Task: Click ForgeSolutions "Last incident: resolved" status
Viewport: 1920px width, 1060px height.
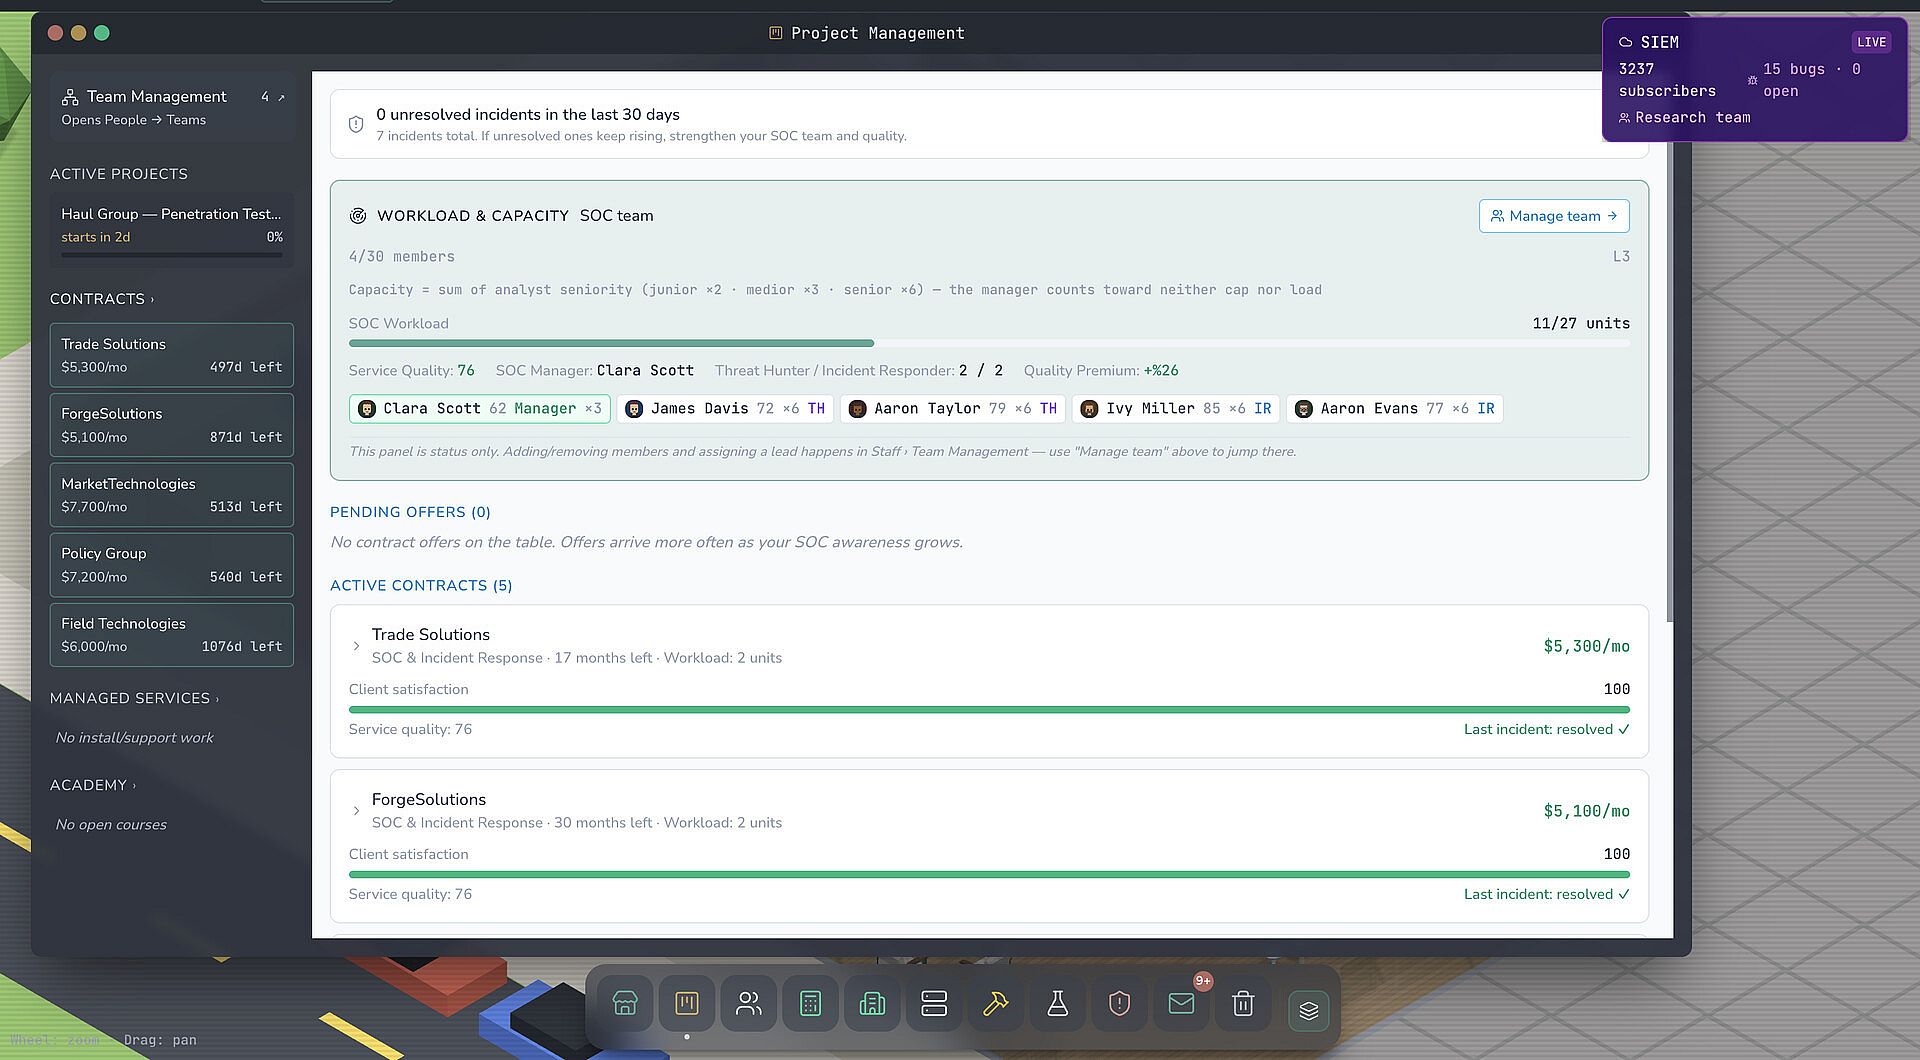Action: click(1547, 894)
